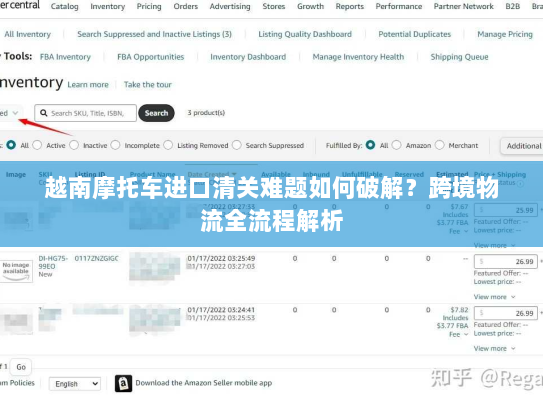
Task: Click listing ID 0117ZNZGIGC
Action: tap(97, 258)
